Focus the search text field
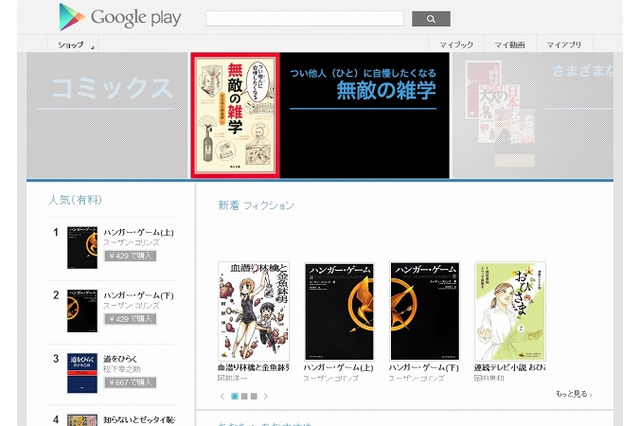The image size is (640, 426). [304, 19]
